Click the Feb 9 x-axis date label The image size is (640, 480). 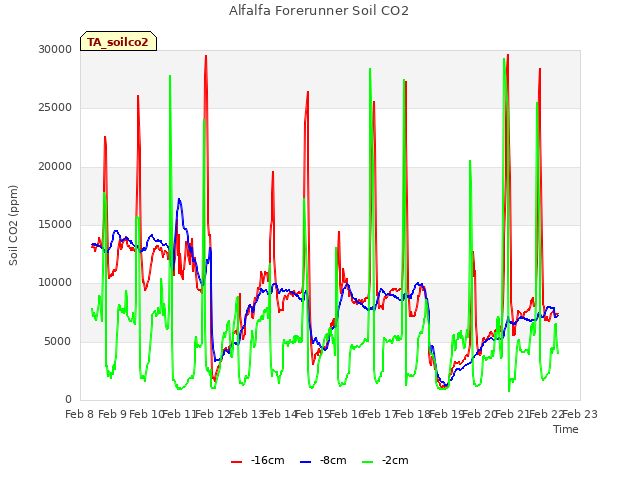click(x=113, y=414)
